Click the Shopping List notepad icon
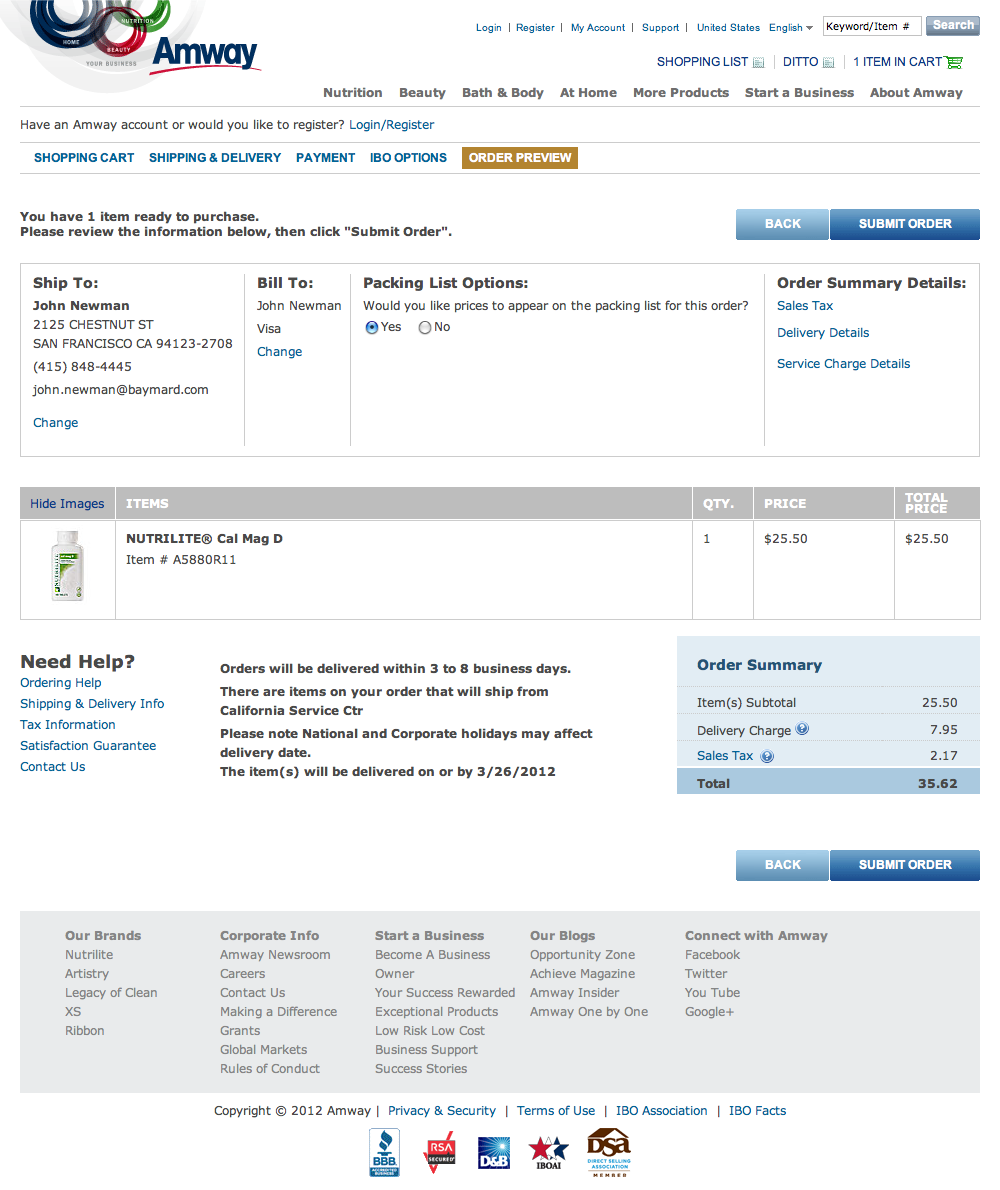 pos(759,61)
